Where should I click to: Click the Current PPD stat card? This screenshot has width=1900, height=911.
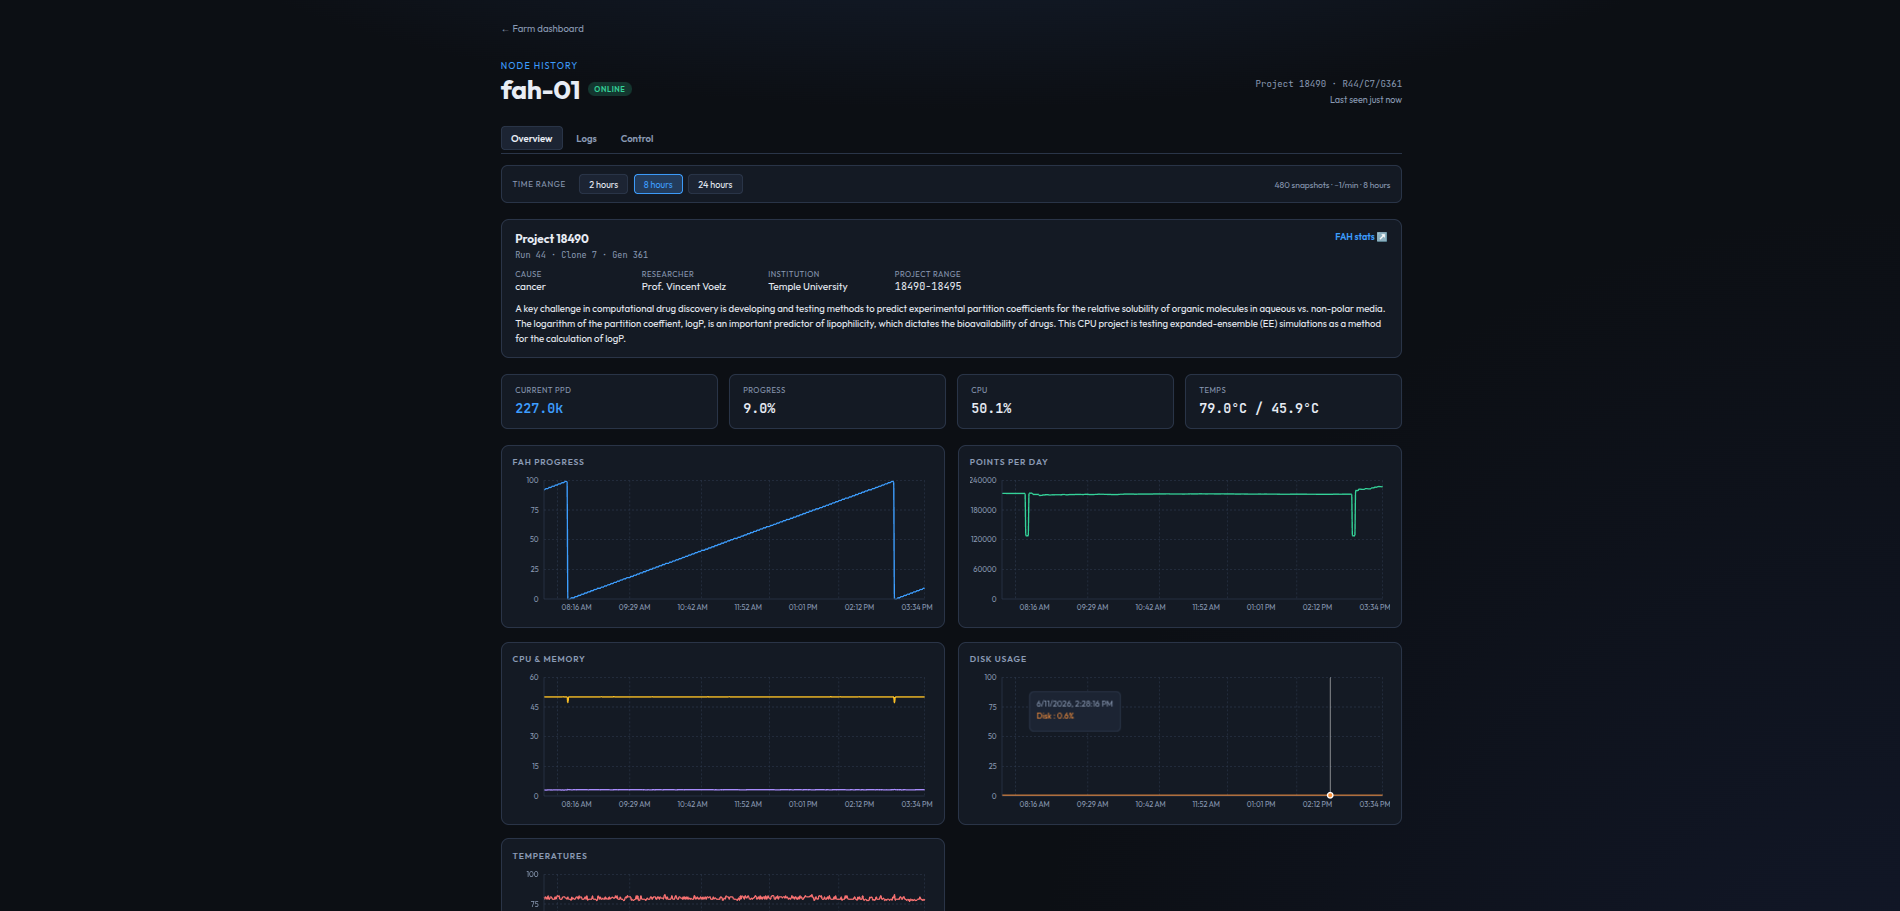[x=609, y=401]
